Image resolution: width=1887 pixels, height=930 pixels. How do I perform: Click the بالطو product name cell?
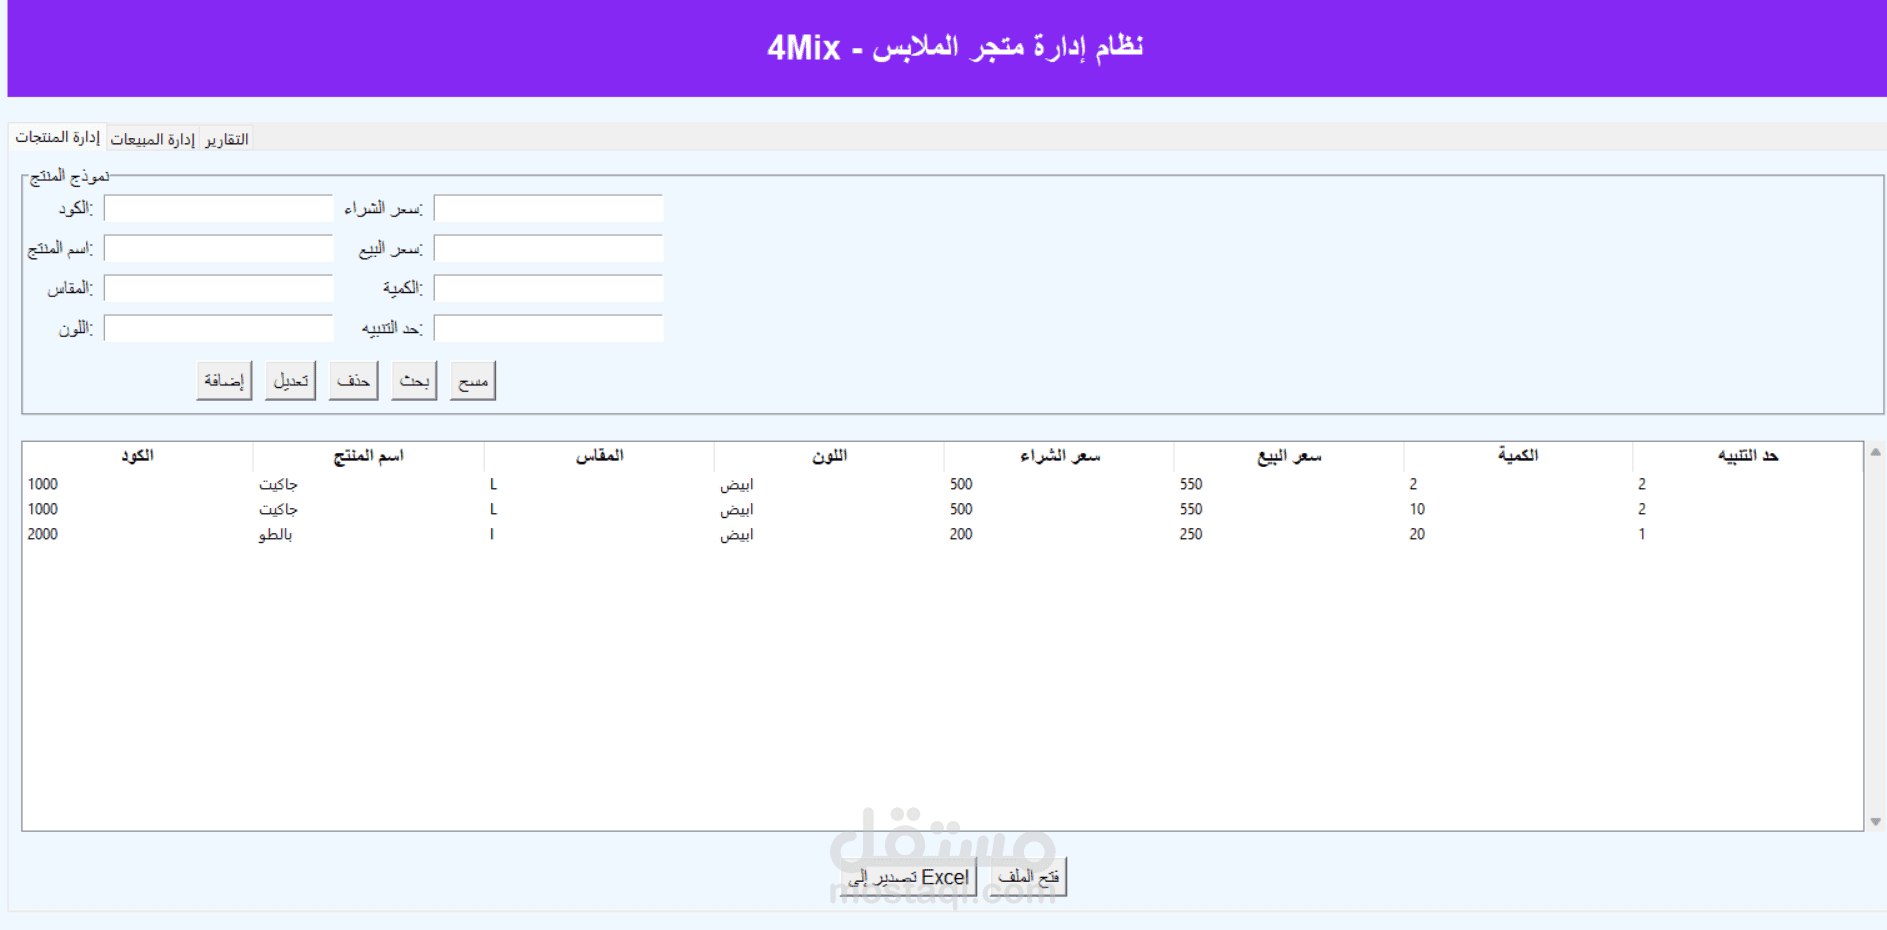point(275,534)
